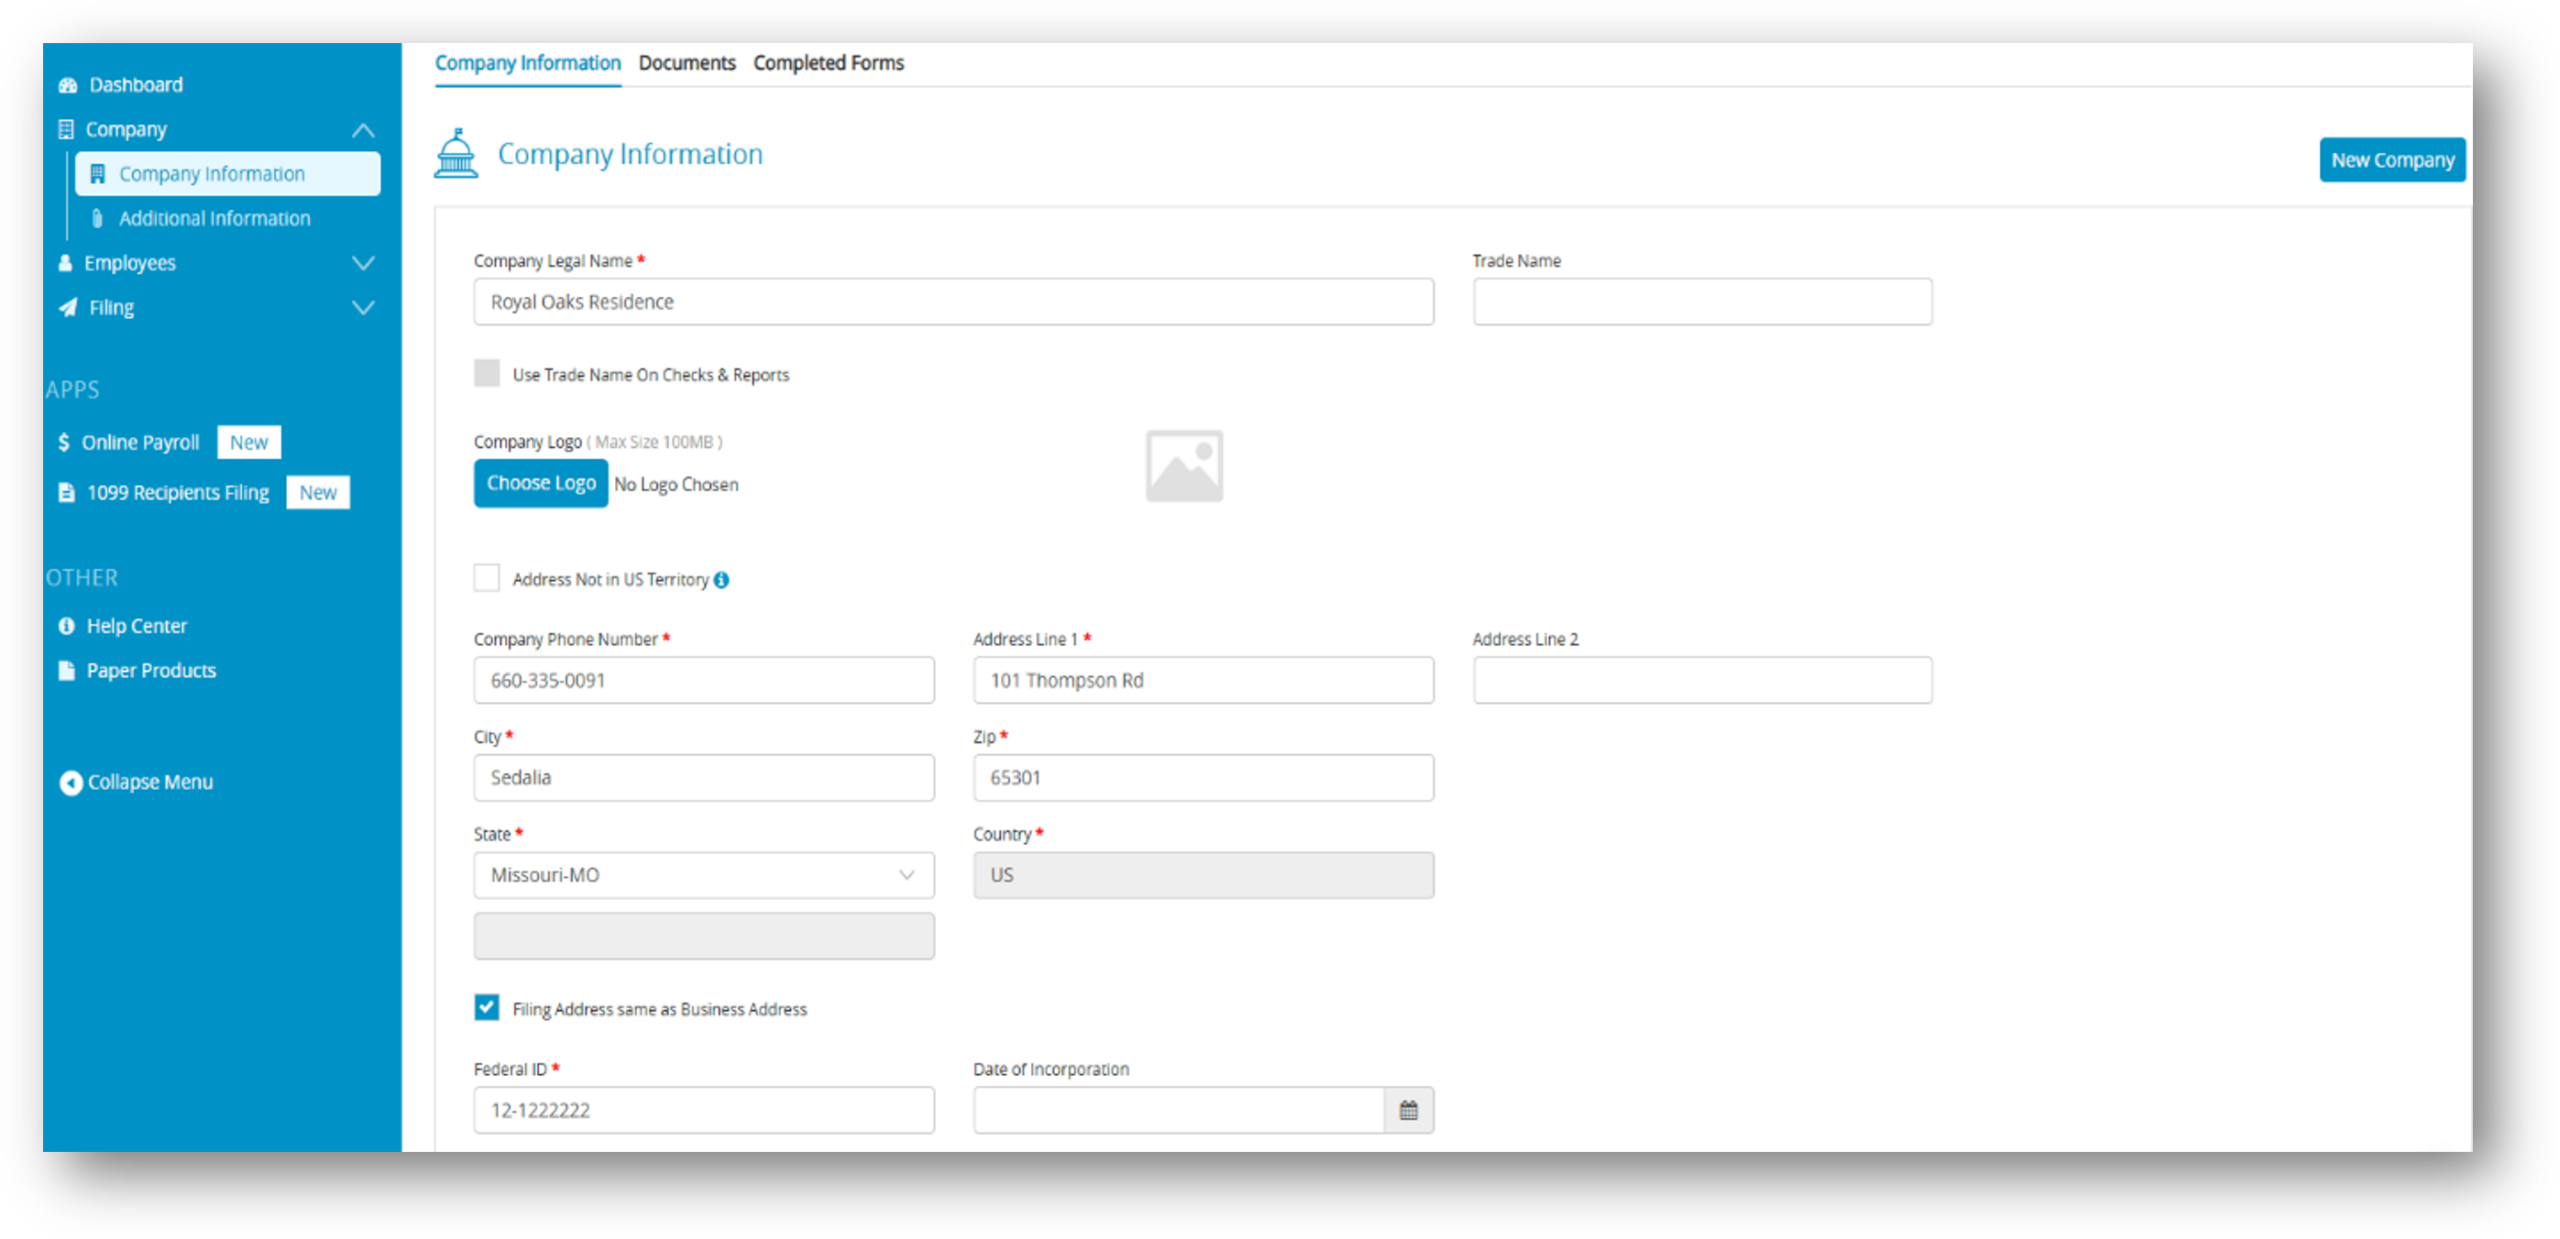Click the Company building icon in sidebar
Image resolution: width=2560 pixels, height=1239 pixels.
pyautogui.click(x=66, y=129)
